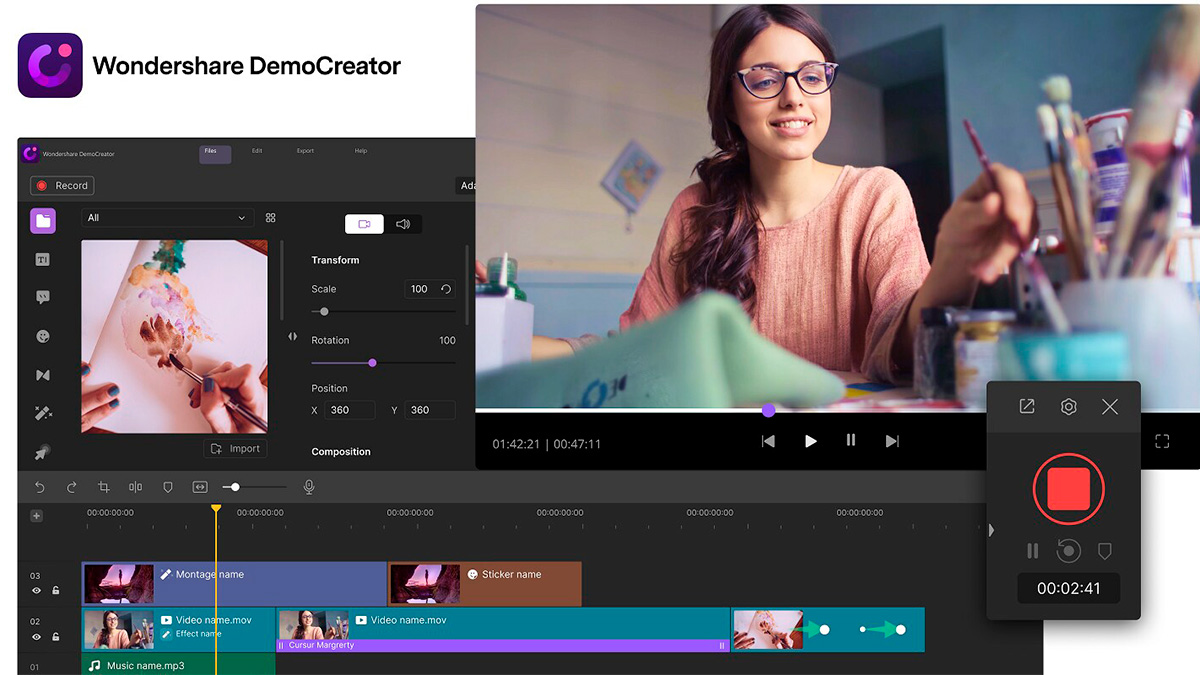Undo the last edit
The width and height of the screenshot is (1200, 675).
click(40, 487)
